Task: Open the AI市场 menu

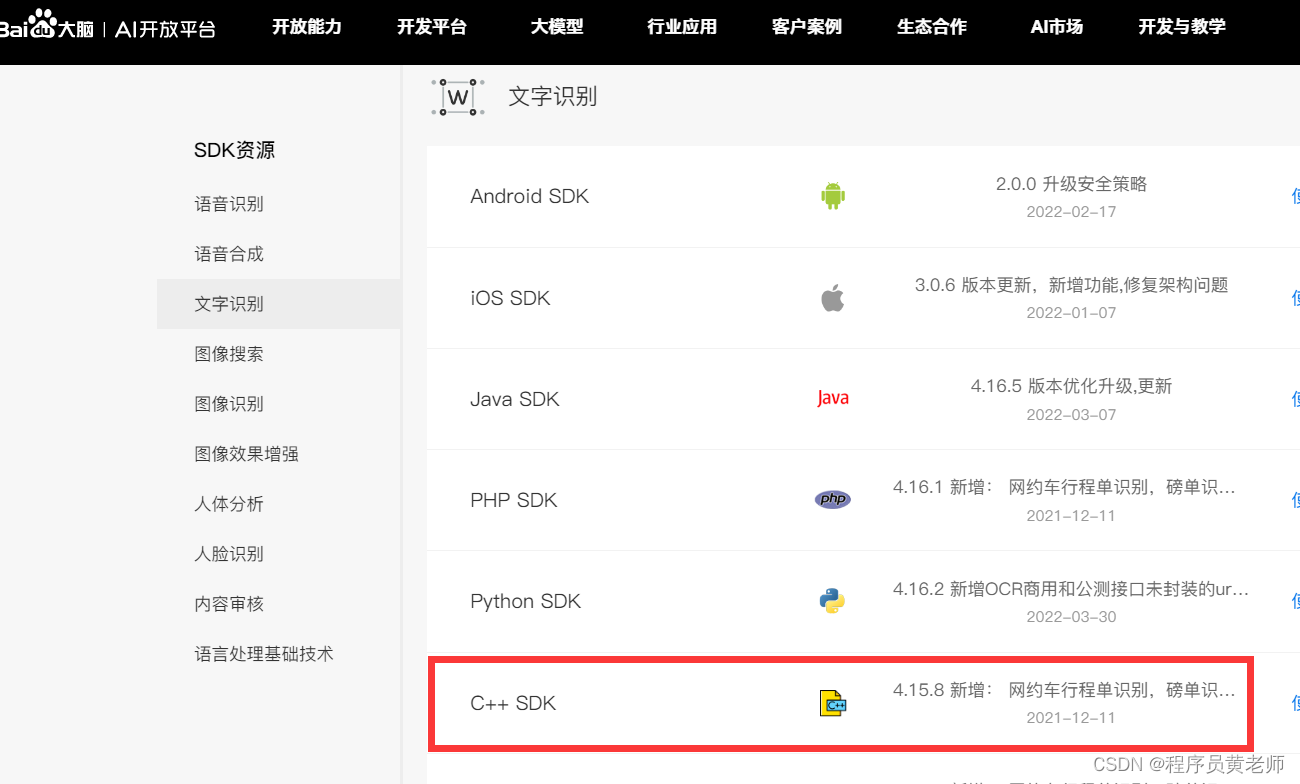Action: [x=1057, y=27]
